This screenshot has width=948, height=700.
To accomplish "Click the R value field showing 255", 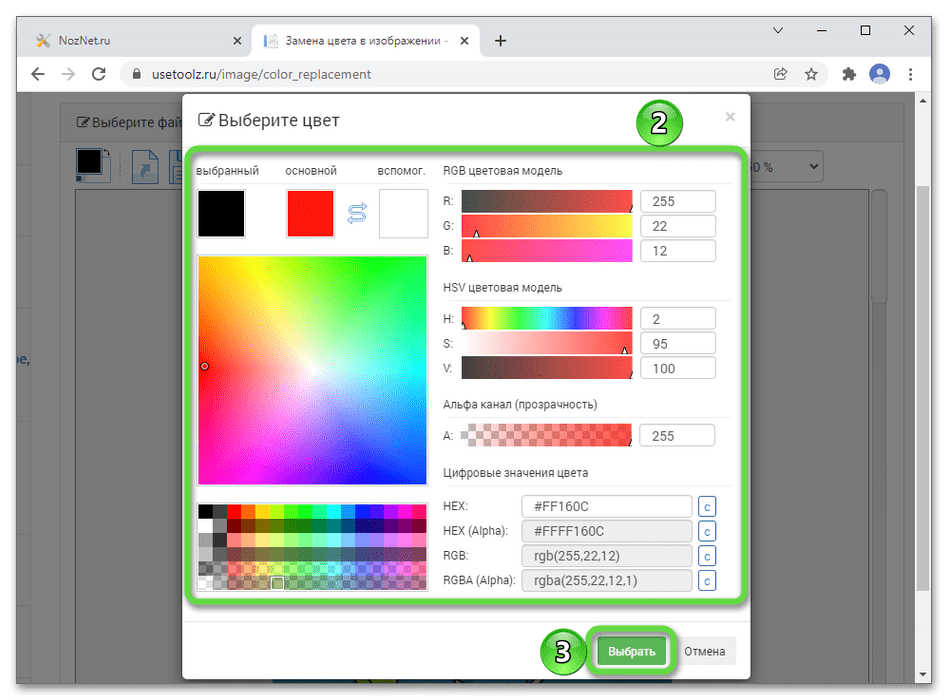I will (678, 201).
